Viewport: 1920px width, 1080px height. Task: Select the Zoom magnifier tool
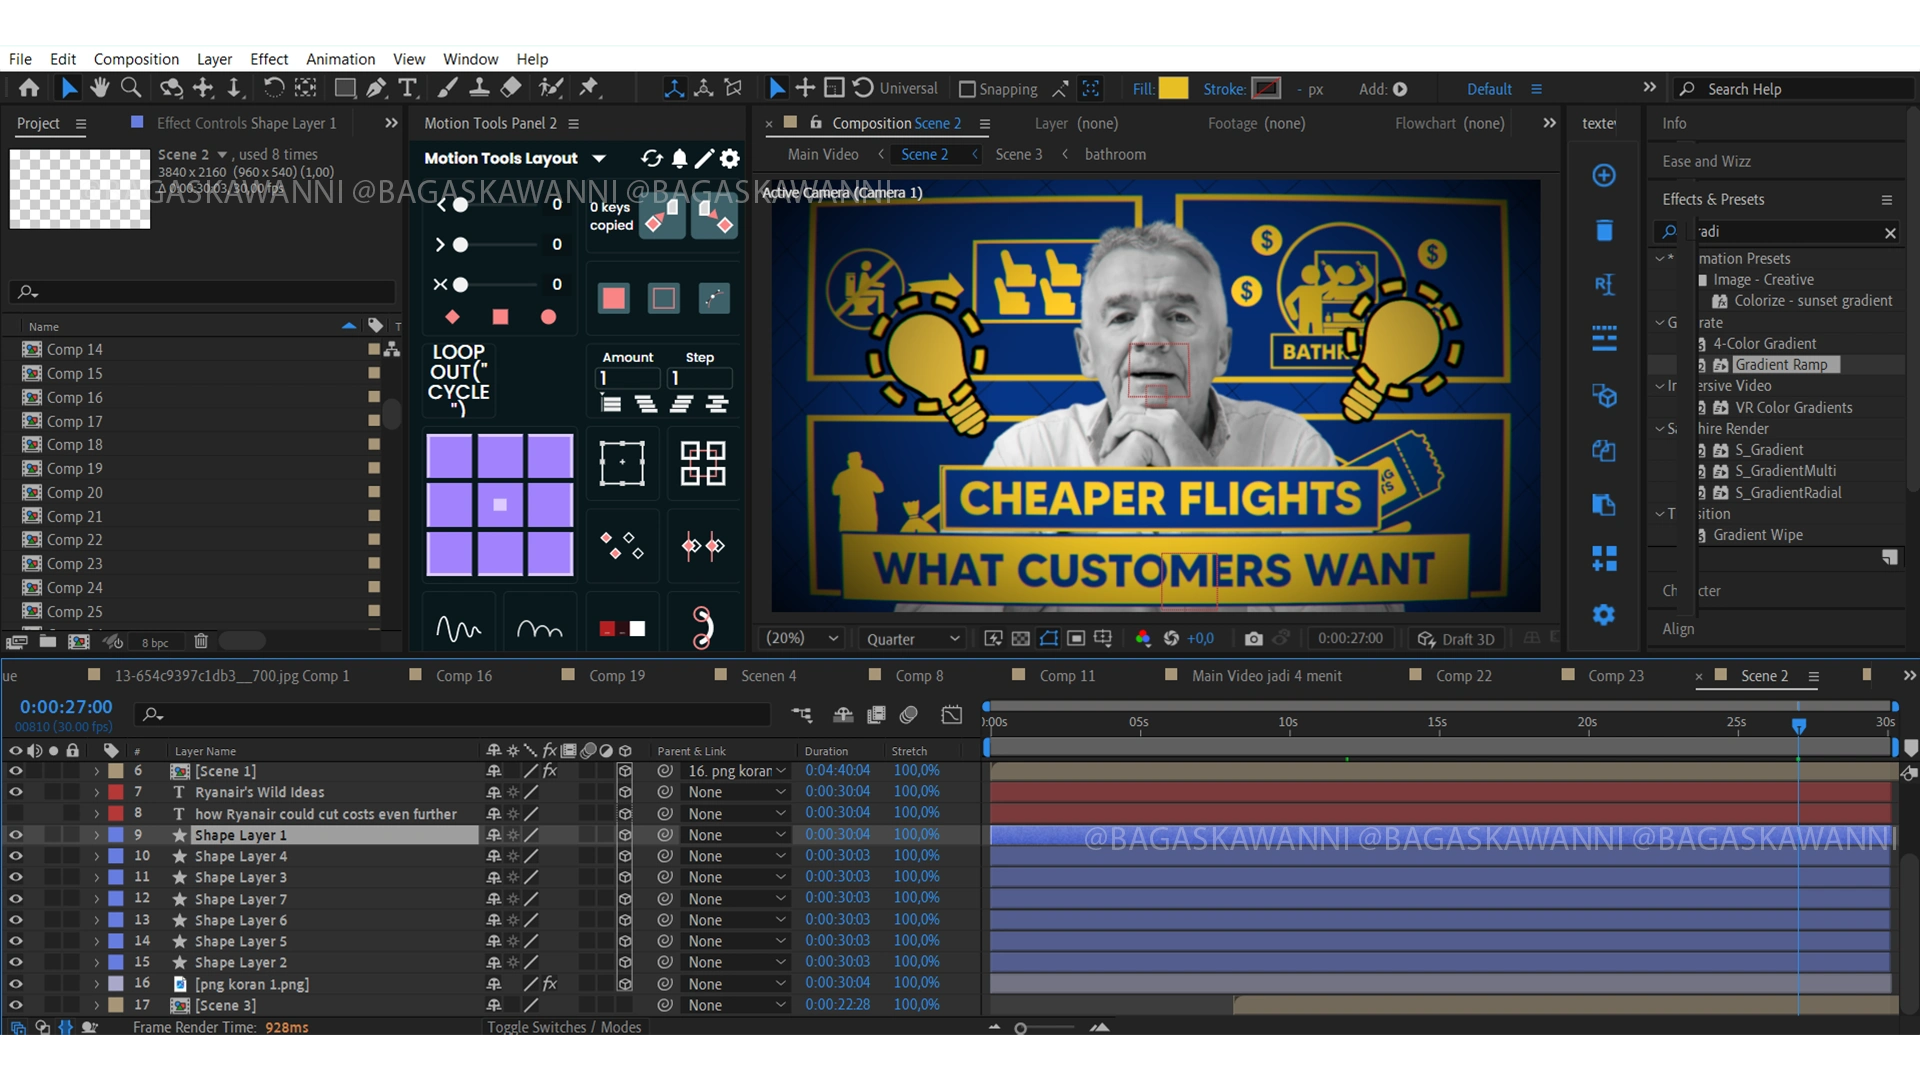(x=130, y=88)
